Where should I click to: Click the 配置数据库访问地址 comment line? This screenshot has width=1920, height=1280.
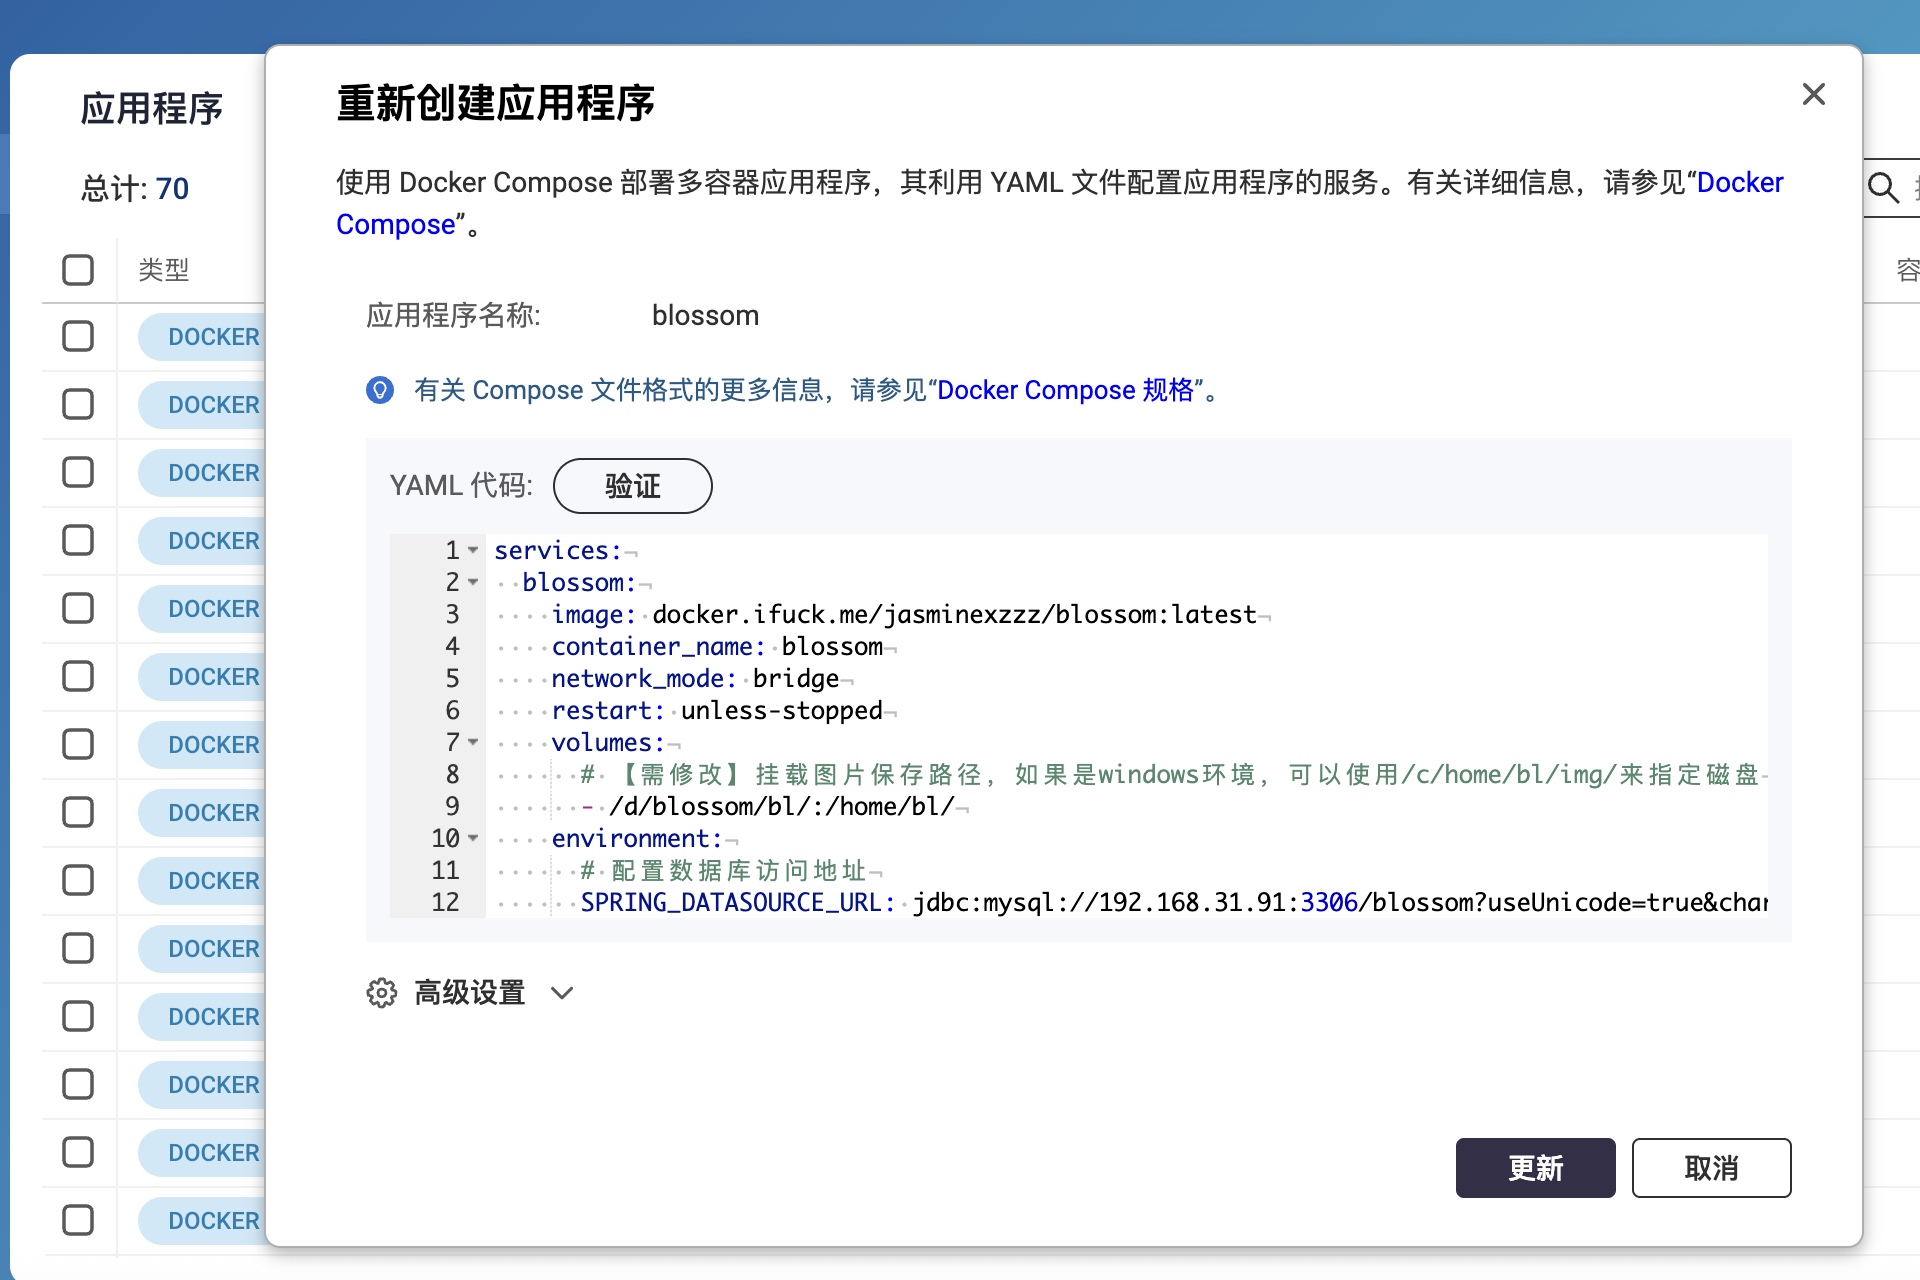pos(723,870)
